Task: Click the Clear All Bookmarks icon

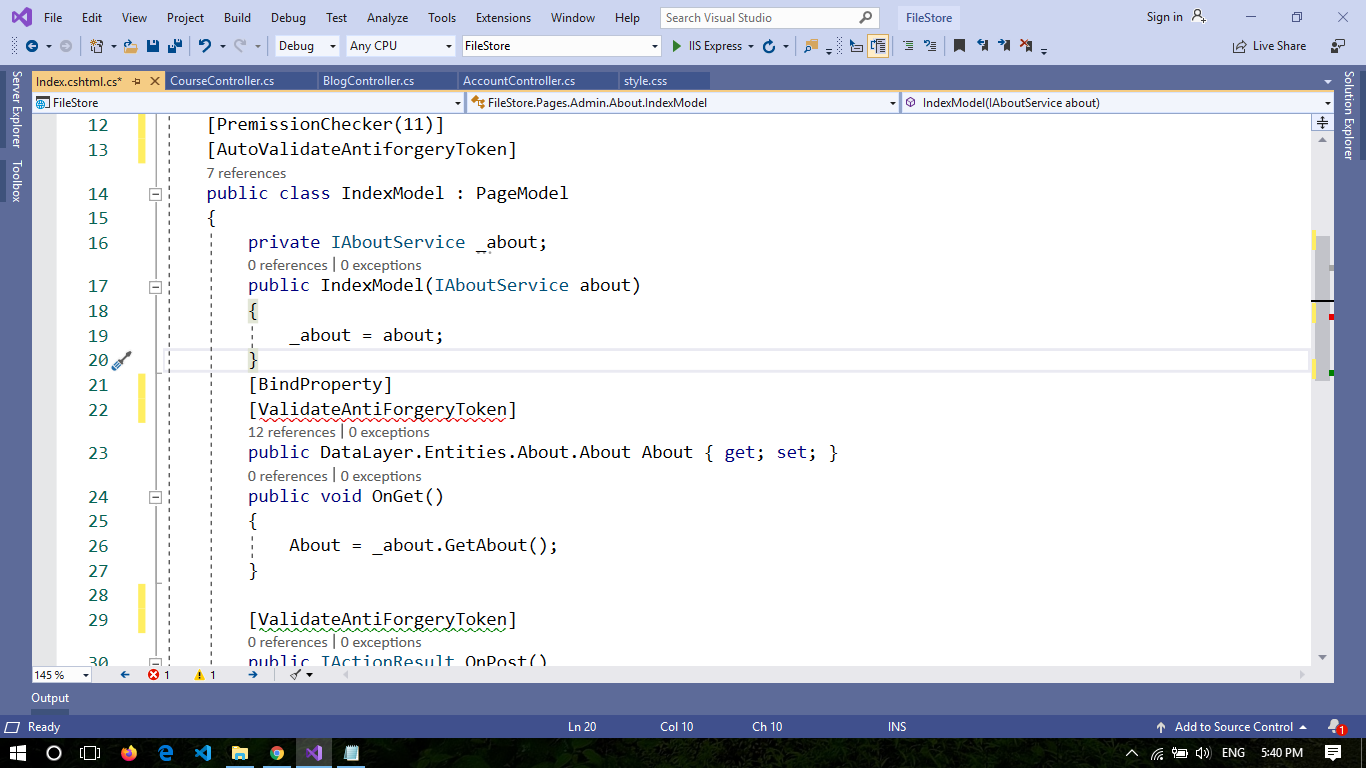Action: 1026,46
